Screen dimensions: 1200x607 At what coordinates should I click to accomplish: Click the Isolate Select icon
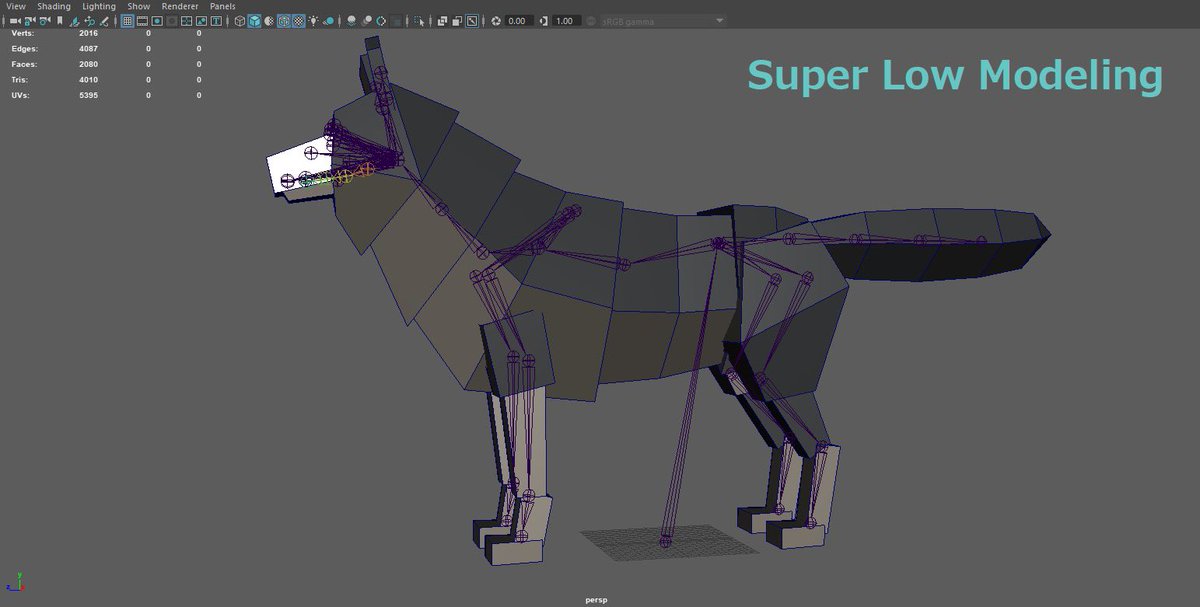pos(419,21)
